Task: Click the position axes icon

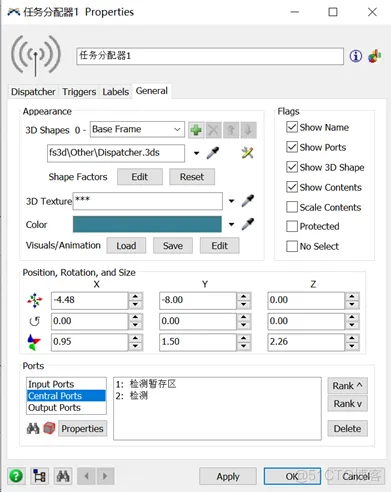Action: click(35, 300)
